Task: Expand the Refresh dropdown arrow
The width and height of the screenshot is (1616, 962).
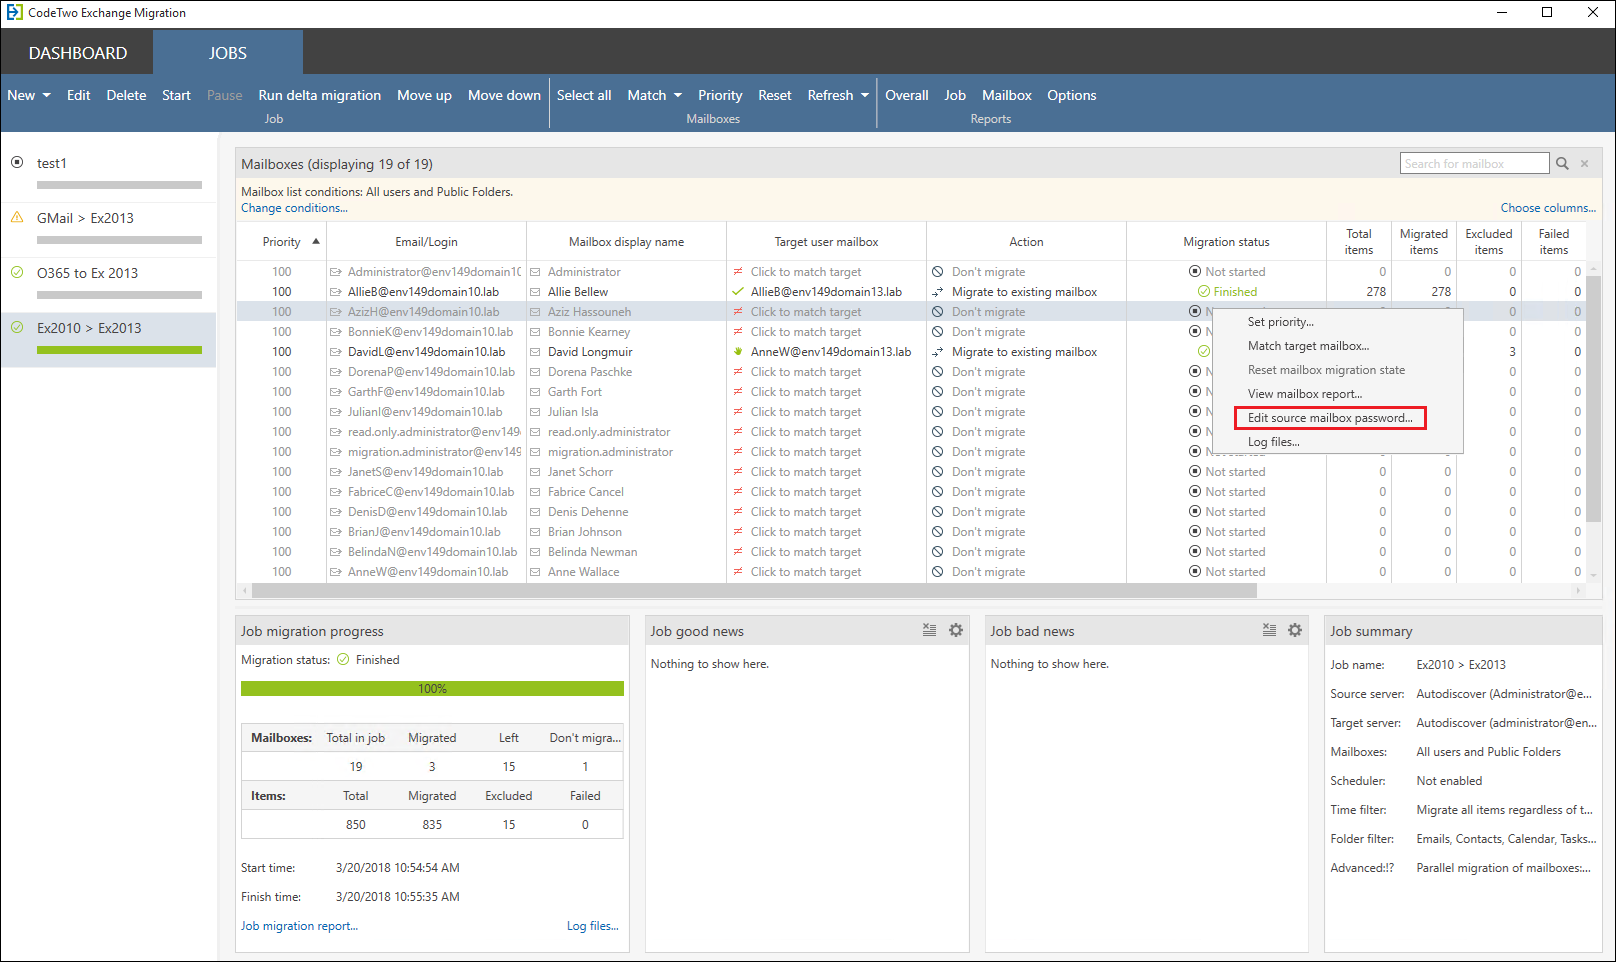Action: (x=865, y=95)
